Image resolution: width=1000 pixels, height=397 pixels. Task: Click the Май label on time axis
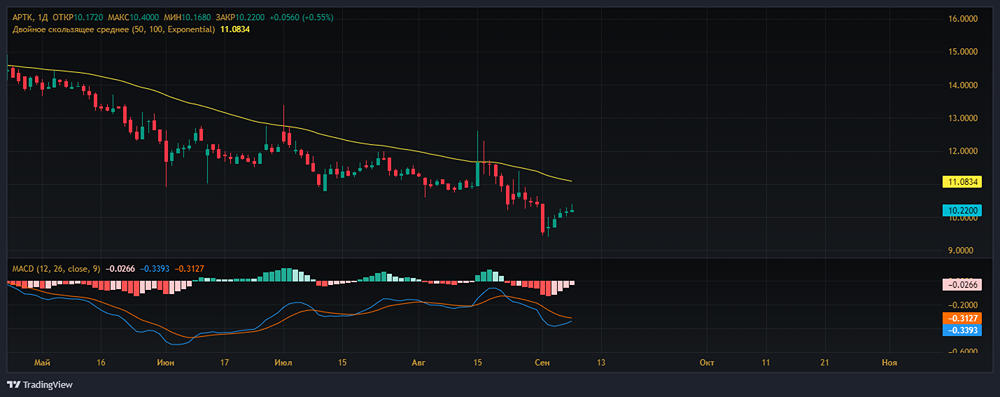[x=43, y=363]
